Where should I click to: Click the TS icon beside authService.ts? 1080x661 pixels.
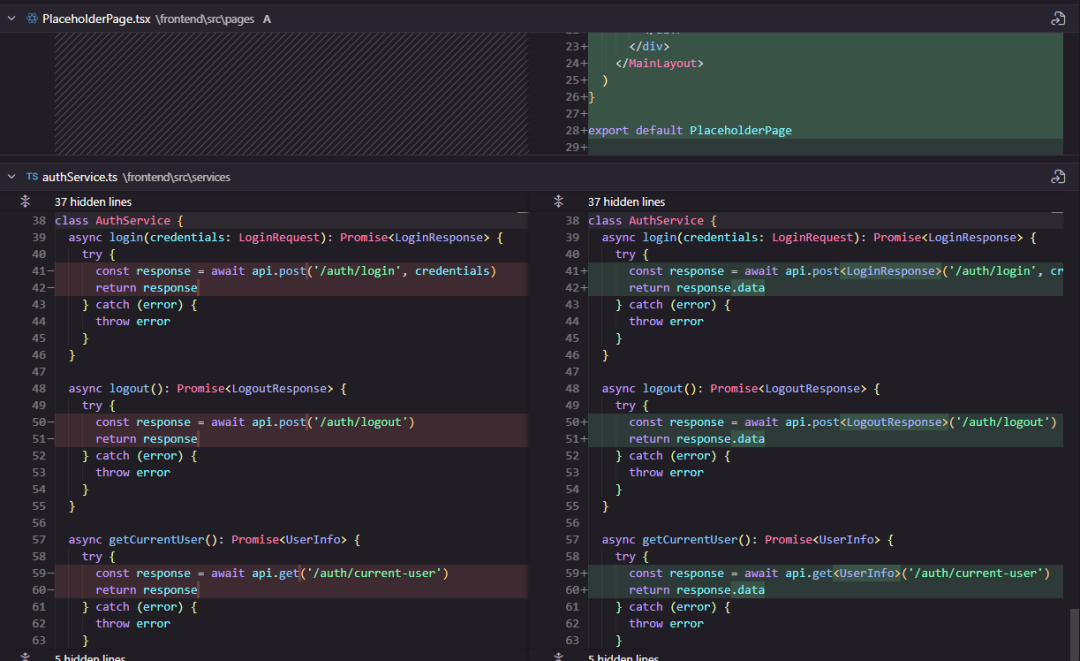click(32, 177)
